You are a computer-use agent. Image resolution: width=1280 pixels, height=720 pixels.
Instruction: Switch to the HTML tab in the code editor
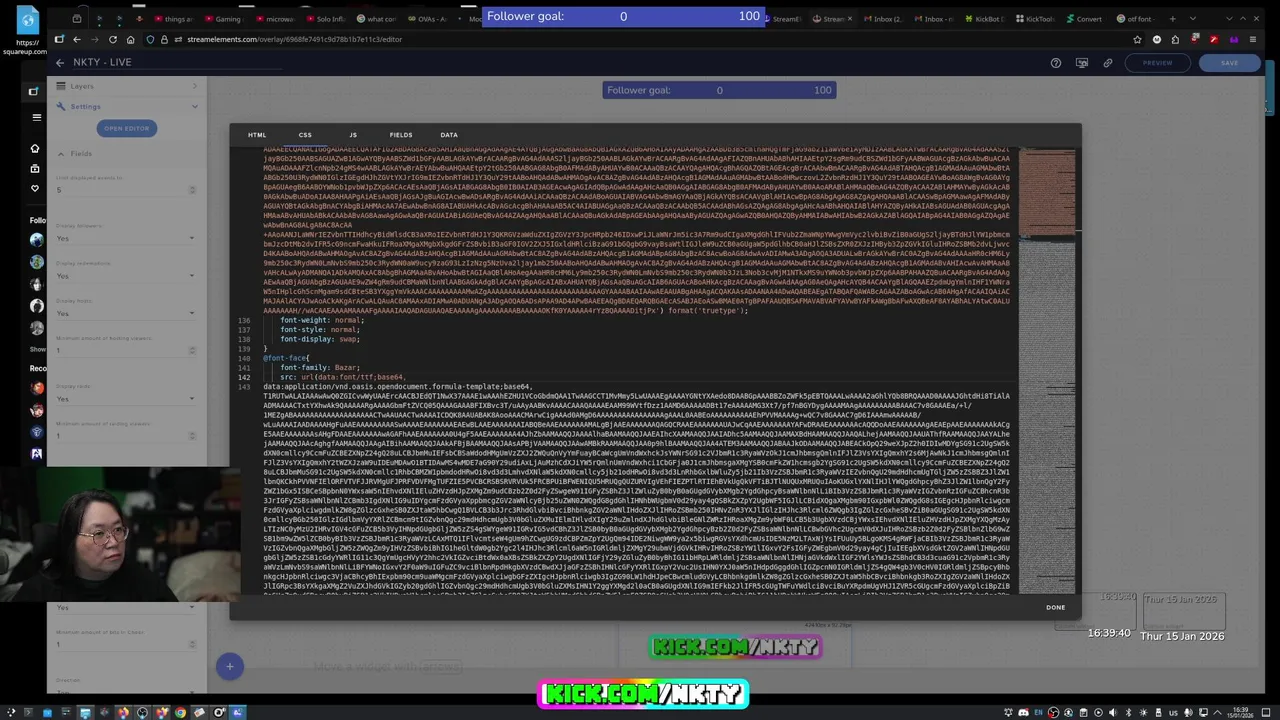click(x=257, y=135)
